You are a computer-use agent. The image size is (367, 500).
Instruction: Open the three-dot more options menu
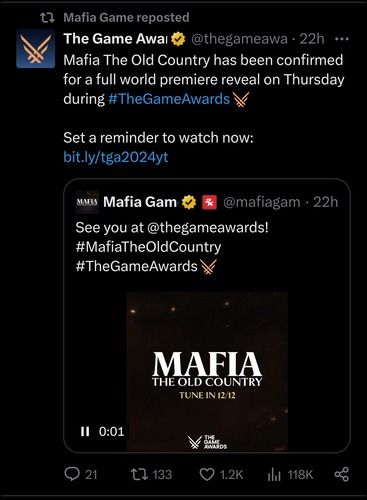point(342,39)
